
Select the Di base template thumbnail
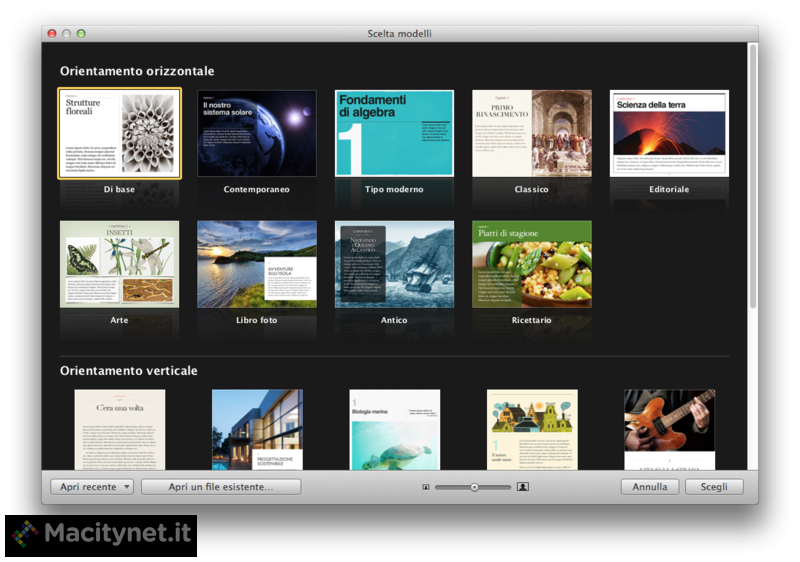tap(119, 133)
